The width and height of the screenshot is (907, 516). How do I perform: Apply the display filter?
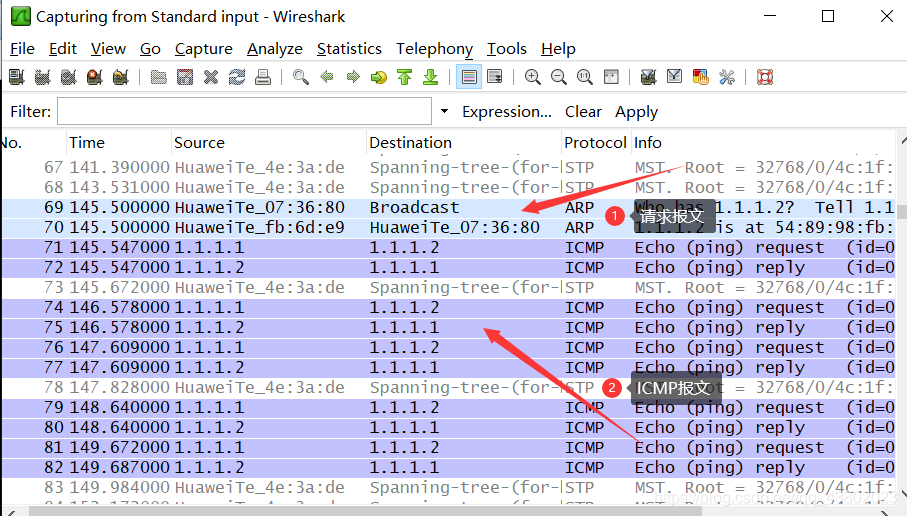coord(636,112)
